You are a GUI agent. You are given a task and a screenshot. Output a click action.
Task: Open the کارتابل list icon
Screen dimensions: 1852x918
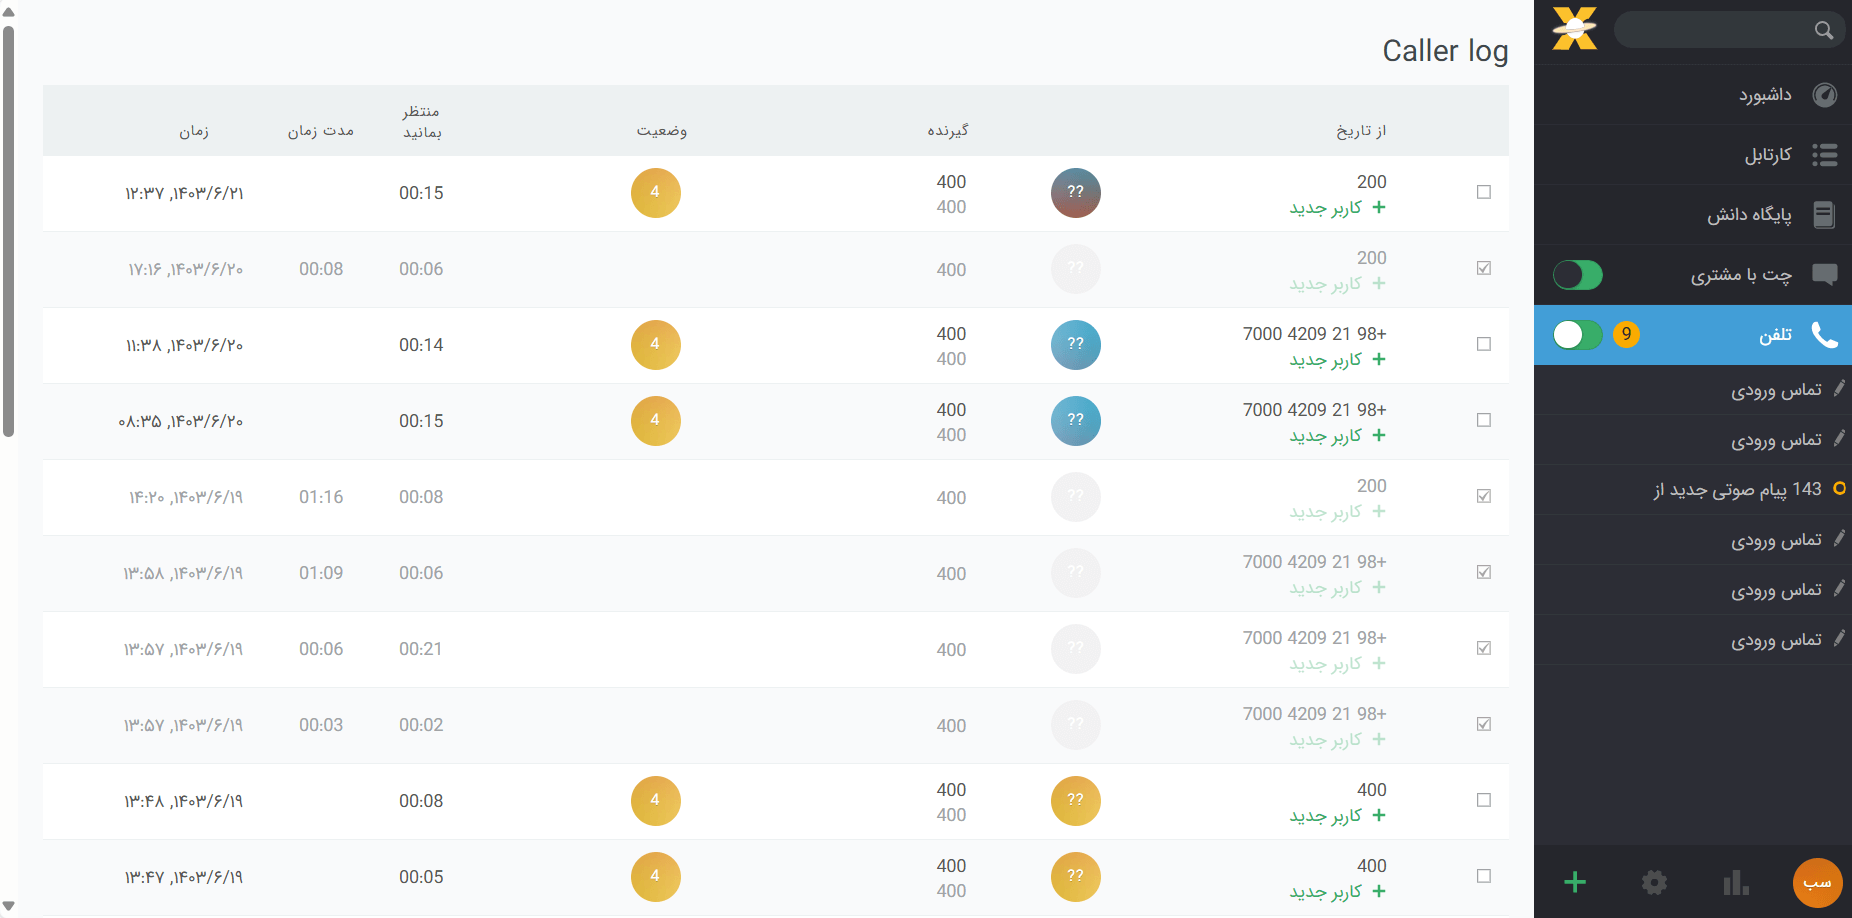click(1825, 155)
